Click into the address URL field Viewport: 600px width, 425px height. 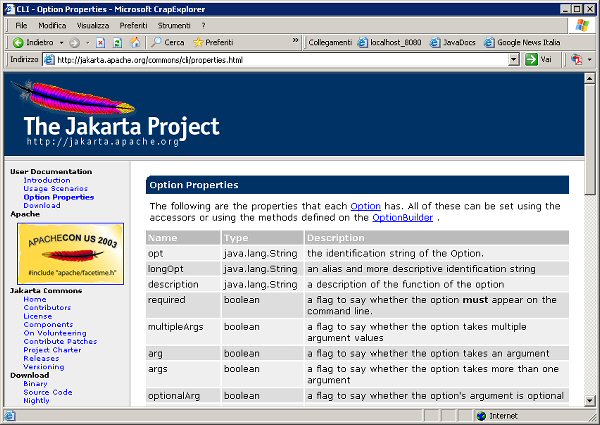281,60
